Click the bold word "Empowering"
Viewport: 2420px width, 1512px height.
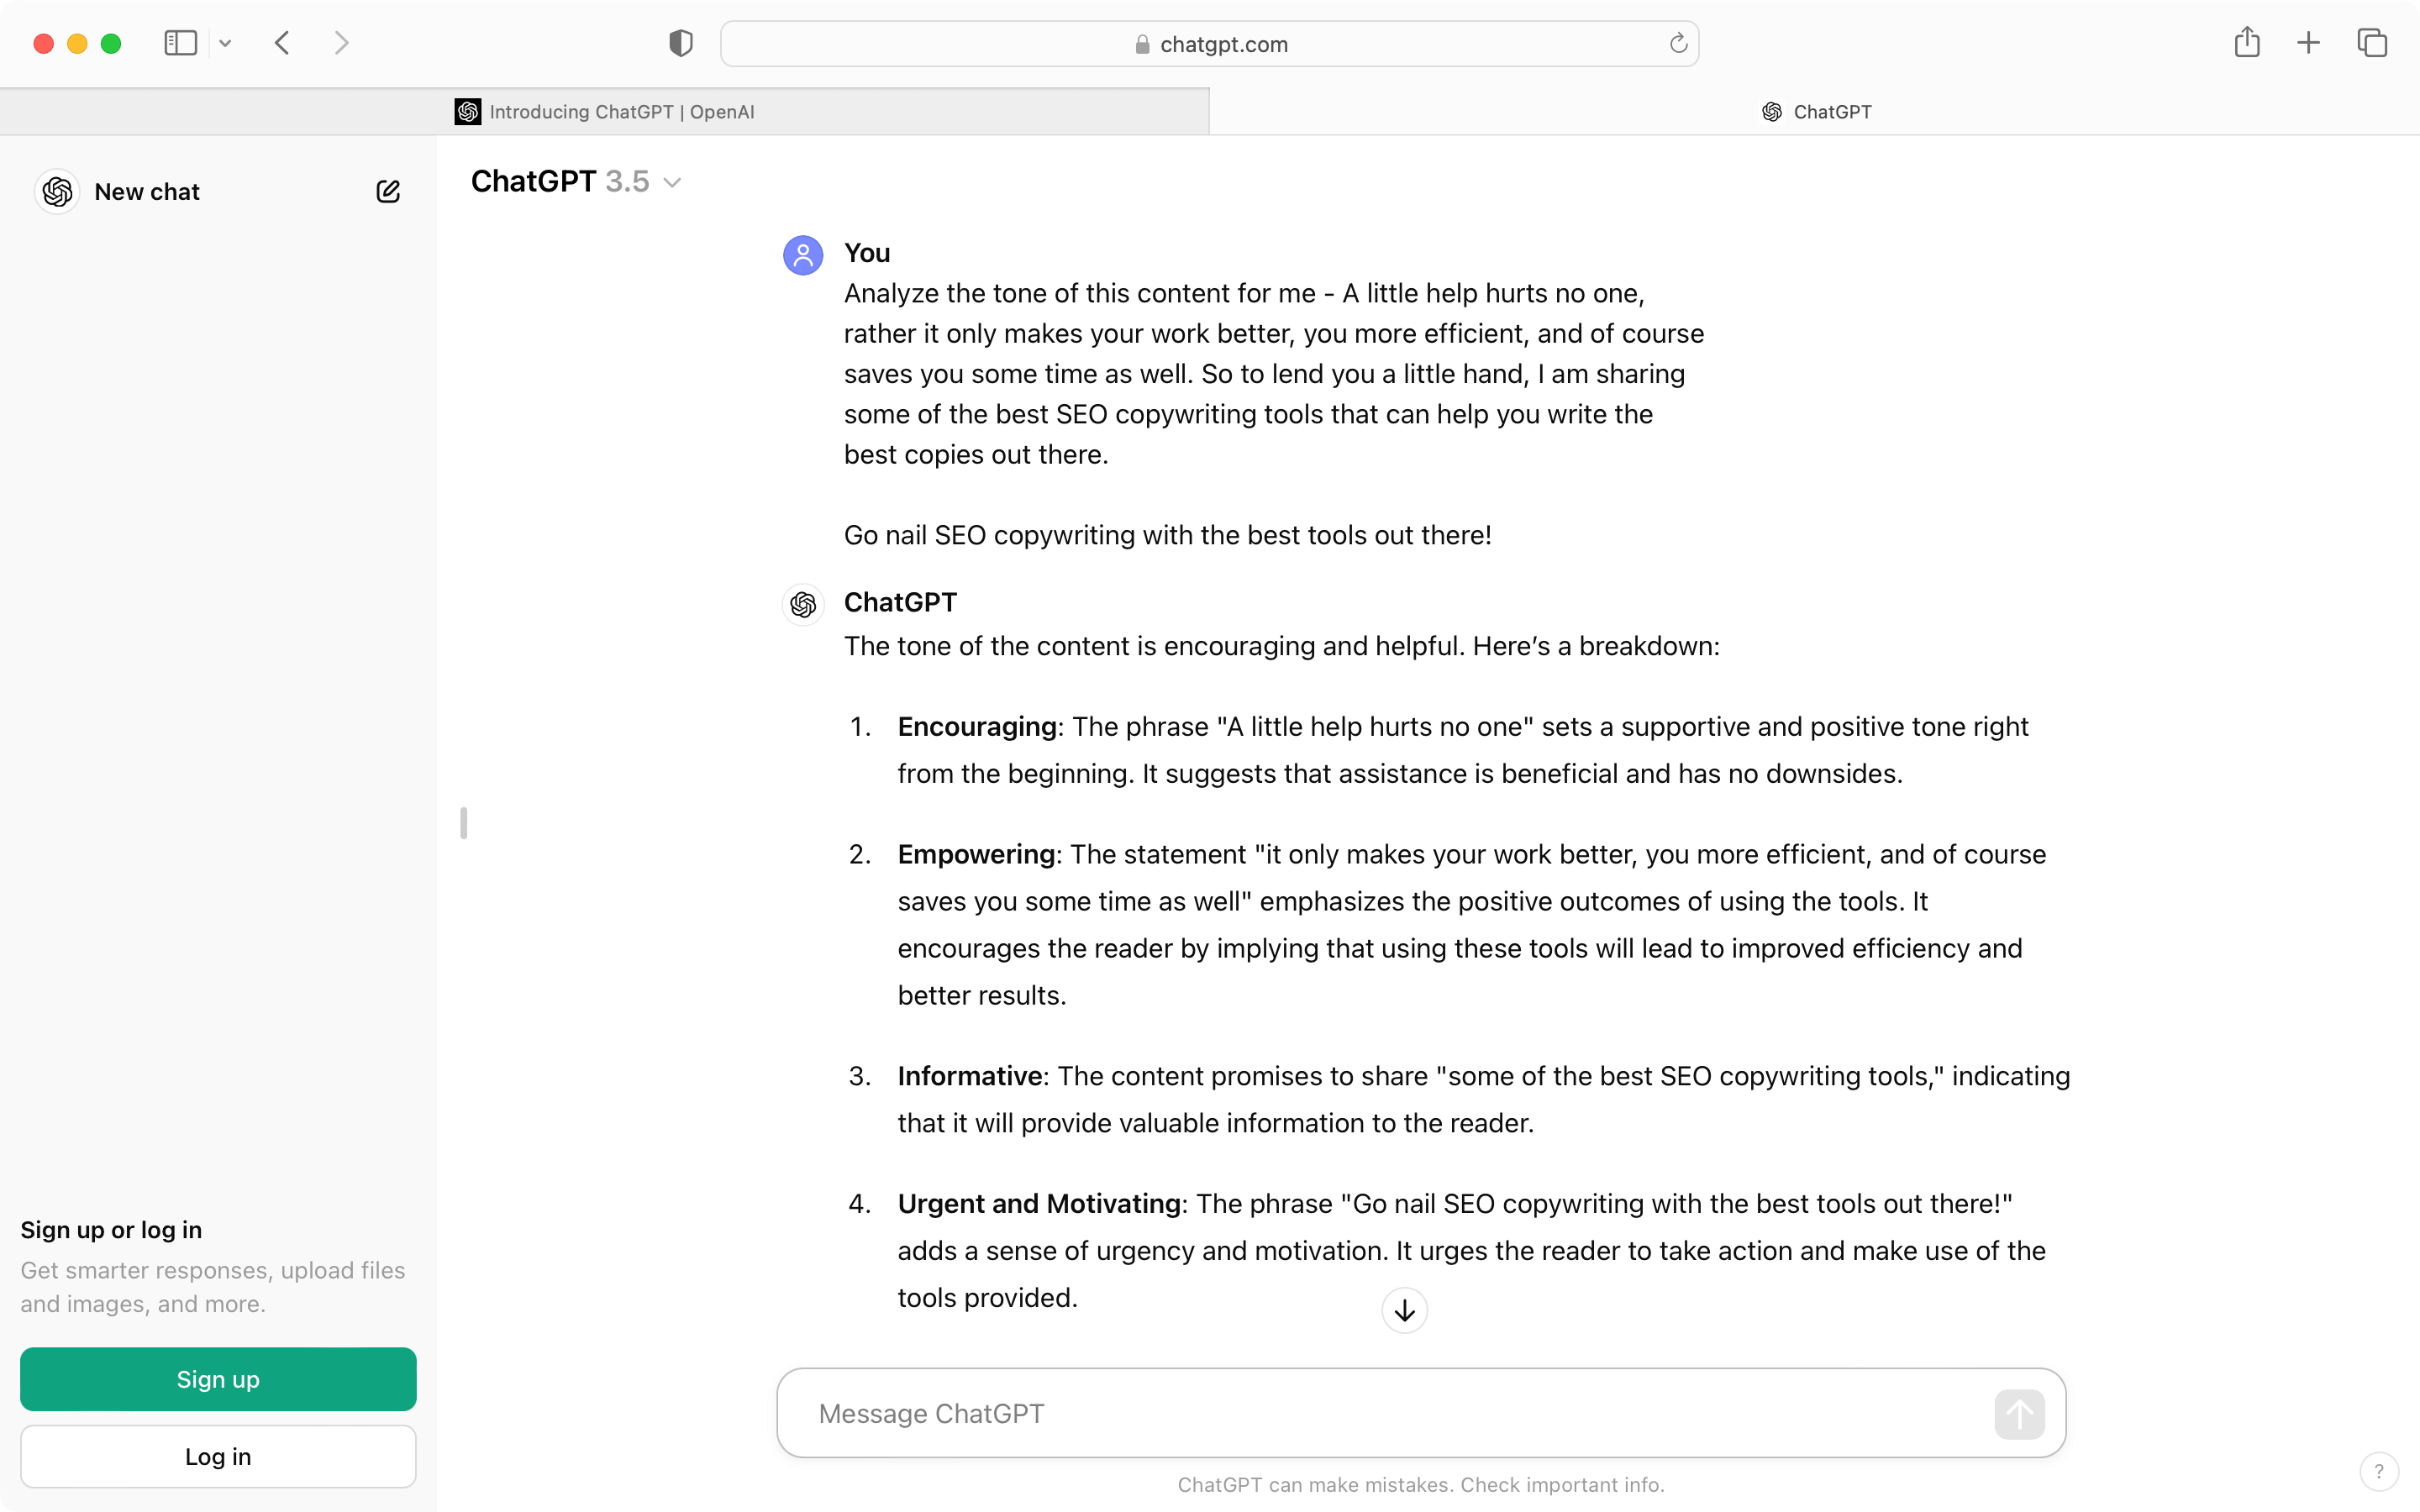[x=976, y=854]
